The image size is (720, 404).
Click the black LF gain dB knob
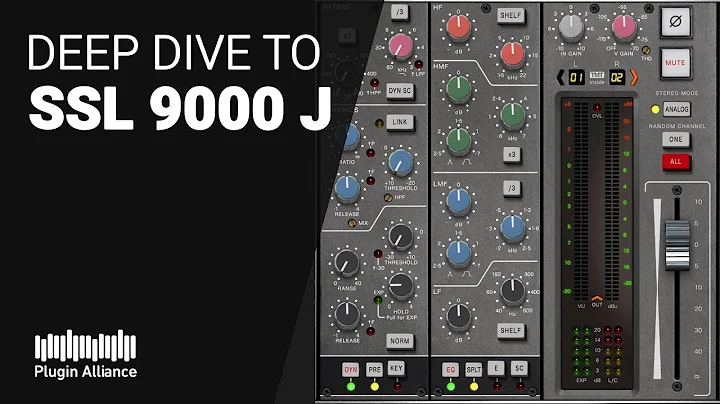tap(458, 316)
